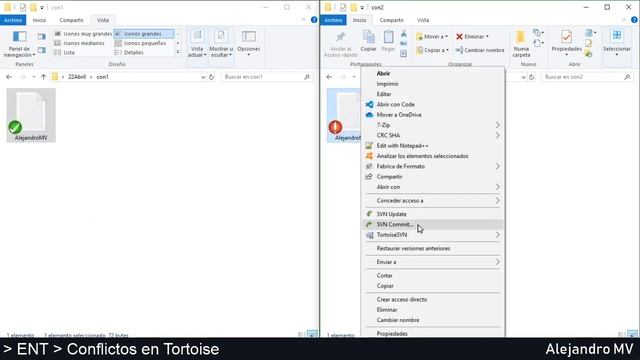Click the help icon in con1 window
Screen dimensions: 640x360
click(x=314, y=20)
